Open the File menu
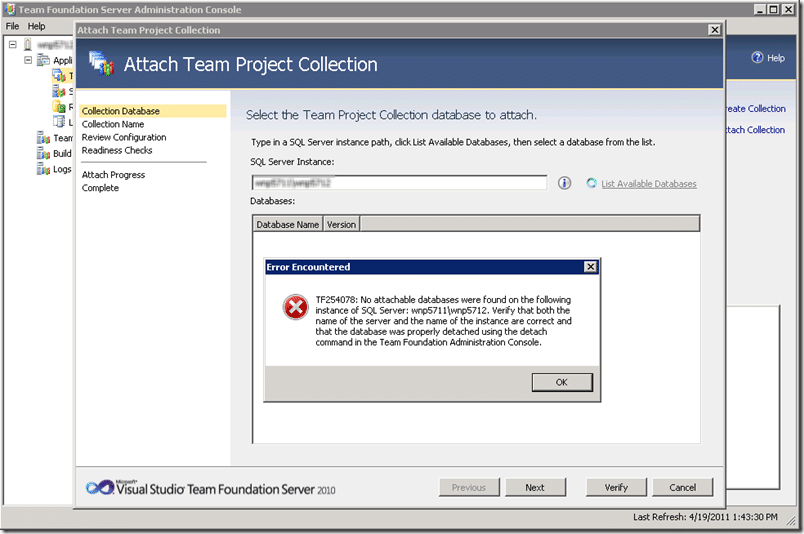Image resolution: width=804 pixels, height=534 pixels. tap(12, 26)
